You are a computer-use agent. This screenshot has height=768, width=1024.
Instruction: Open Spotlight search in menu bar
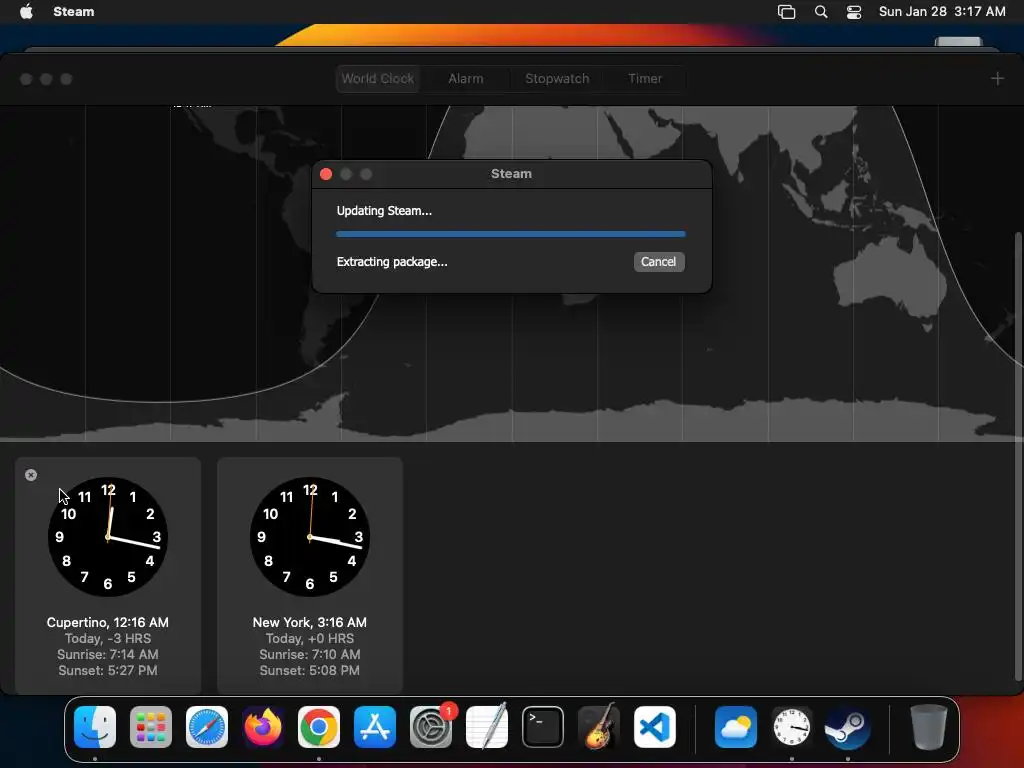821,12
